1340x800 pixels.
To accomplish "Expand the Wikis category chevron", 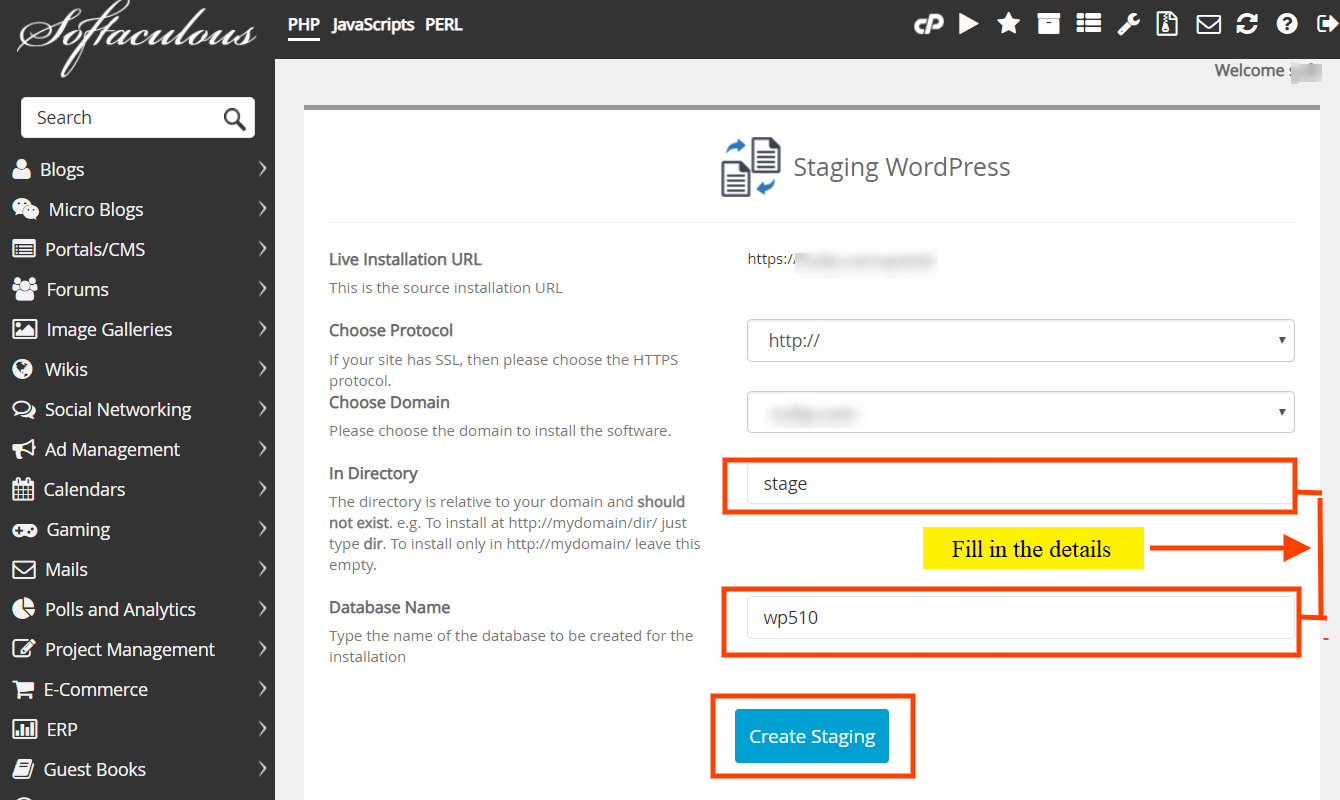I will (262, 369).
